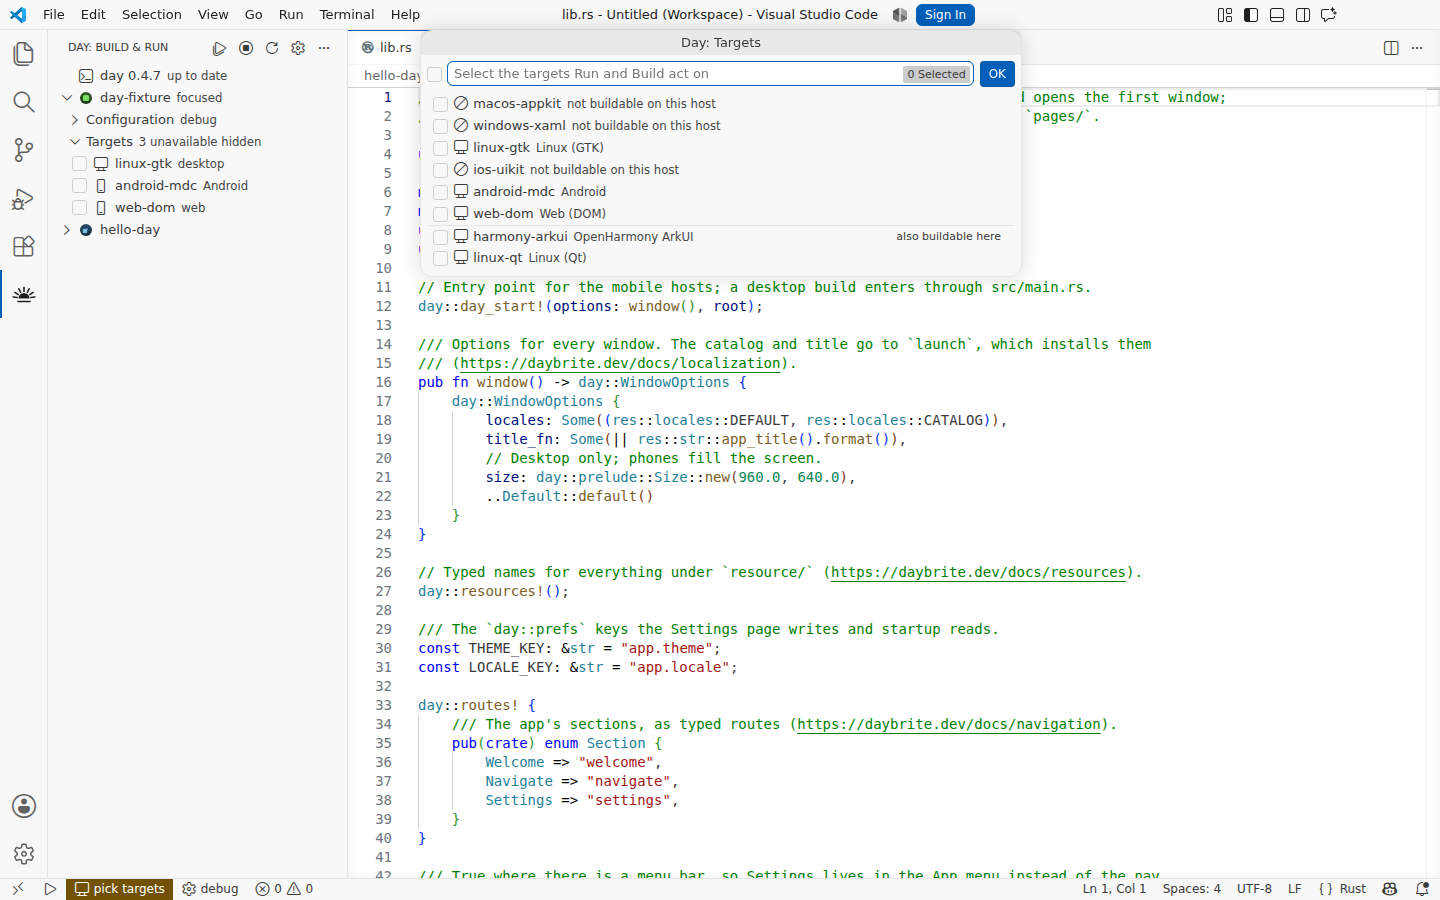The width and height of the screenshot is (1440, 900).
Task: Check harmony-arkui OpenHarmony ArkUI
Action: 440,237
